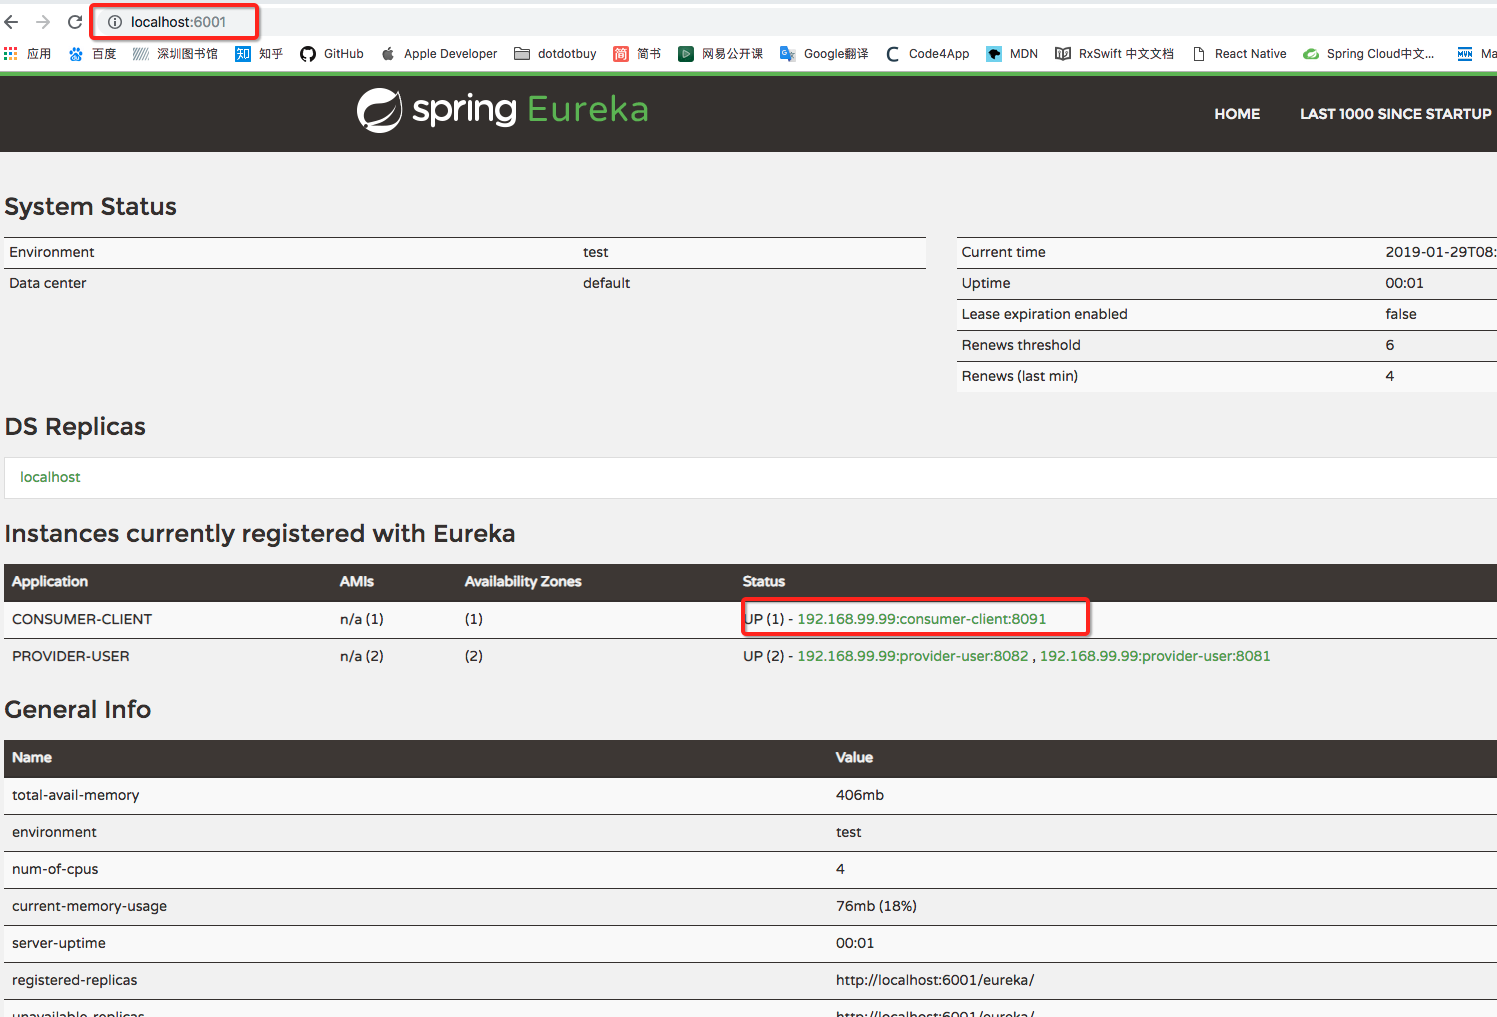Click the Data center label
Viewport: 1497px width, 1017px height.
(x=48, y=283)
